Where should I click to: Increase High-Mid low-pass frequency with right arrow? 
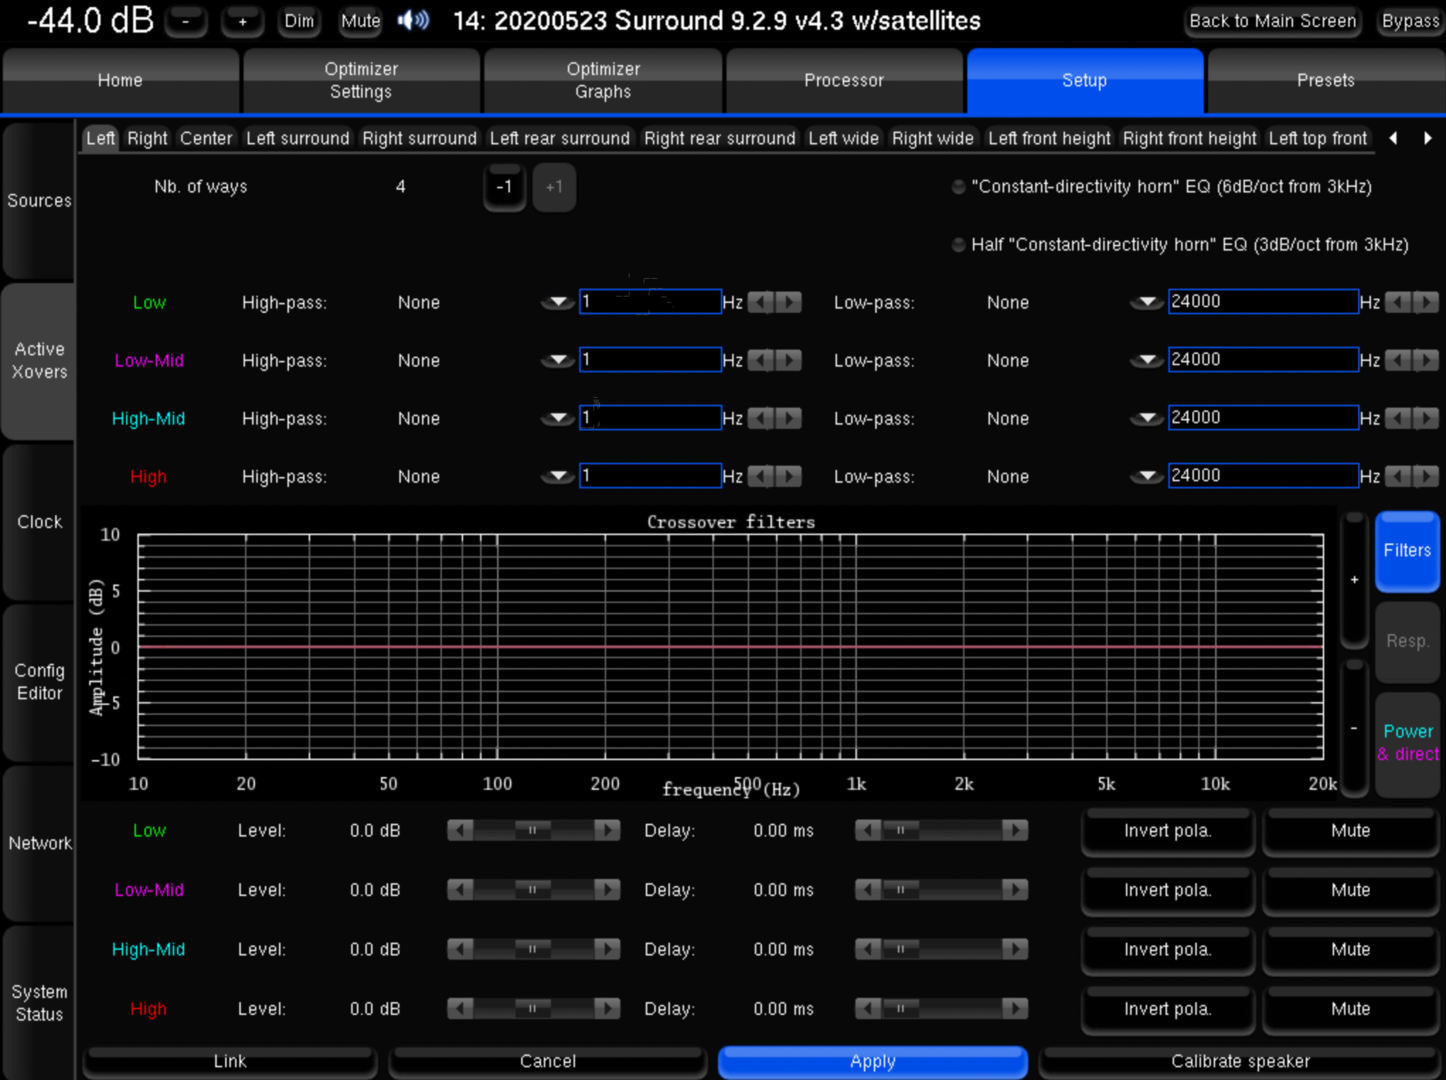(x=1426, y=418)
